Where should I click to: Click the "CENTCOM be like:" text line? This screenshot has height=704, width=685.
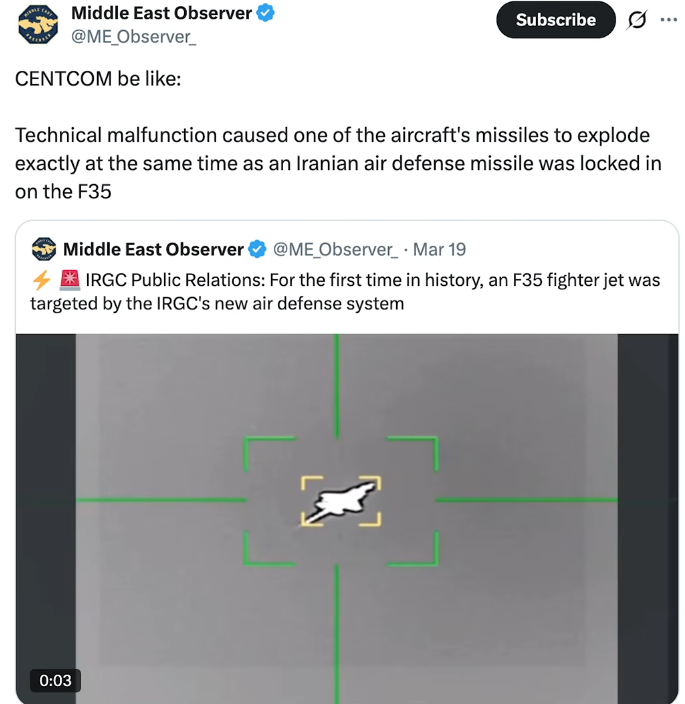coord(98,78)
